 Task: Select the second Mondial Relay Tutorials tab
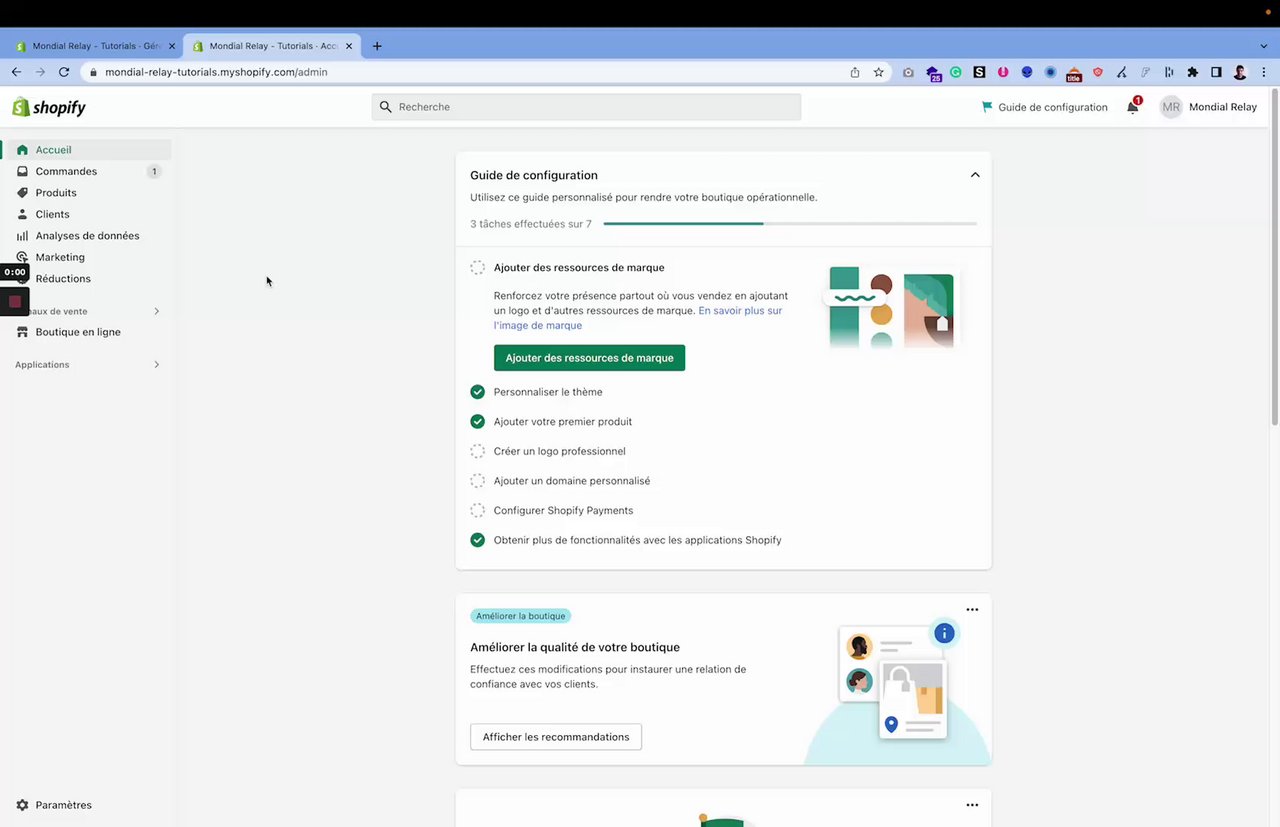(272, 46)
